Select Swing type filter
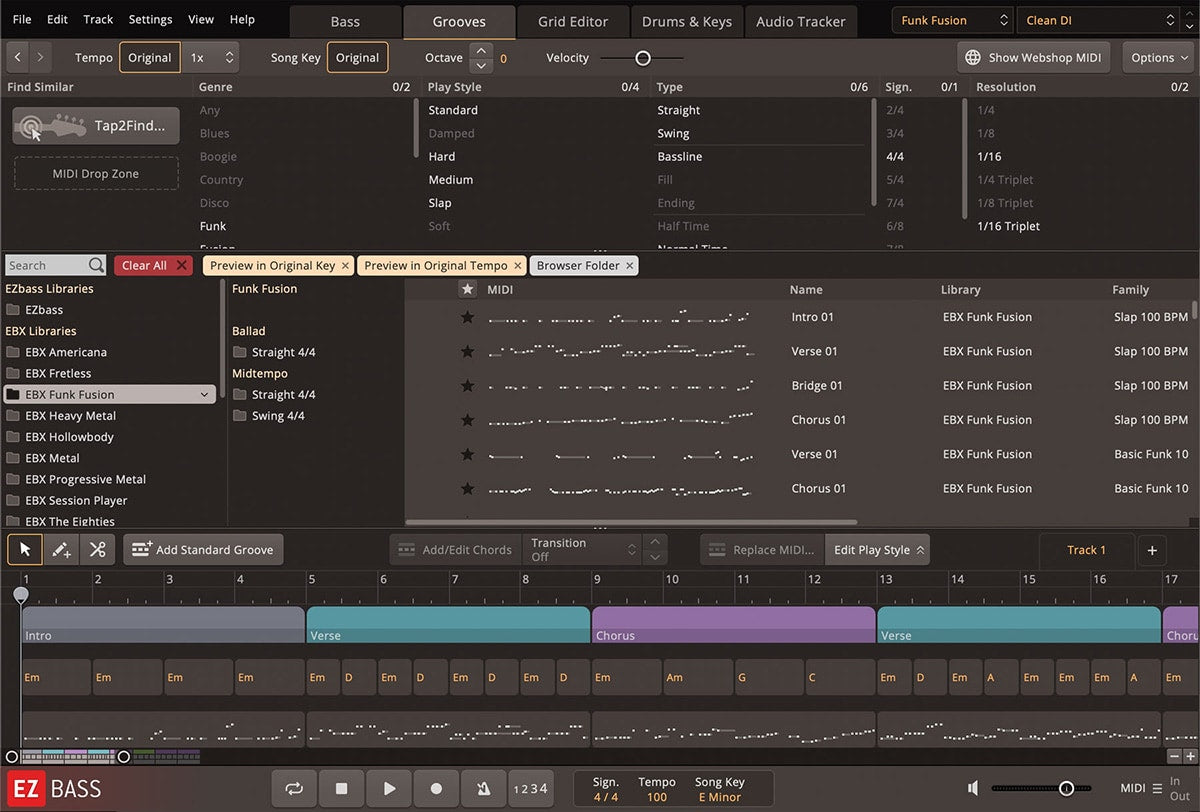1200x812 pixels. pos(673,134)
